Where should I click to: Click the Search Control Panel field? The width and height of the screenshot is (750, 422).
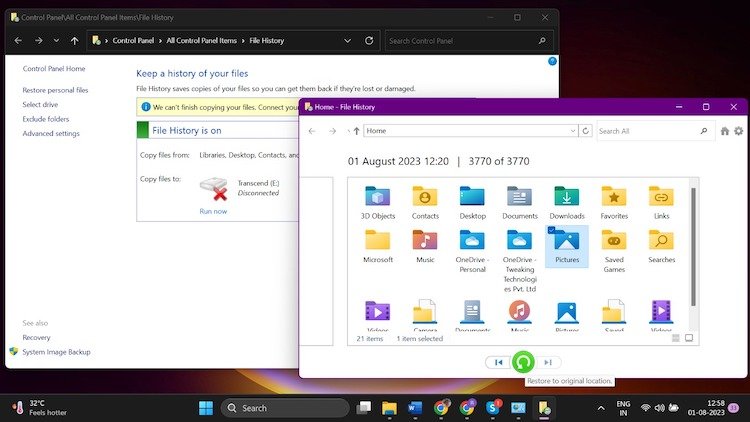[x=469, y=41]
